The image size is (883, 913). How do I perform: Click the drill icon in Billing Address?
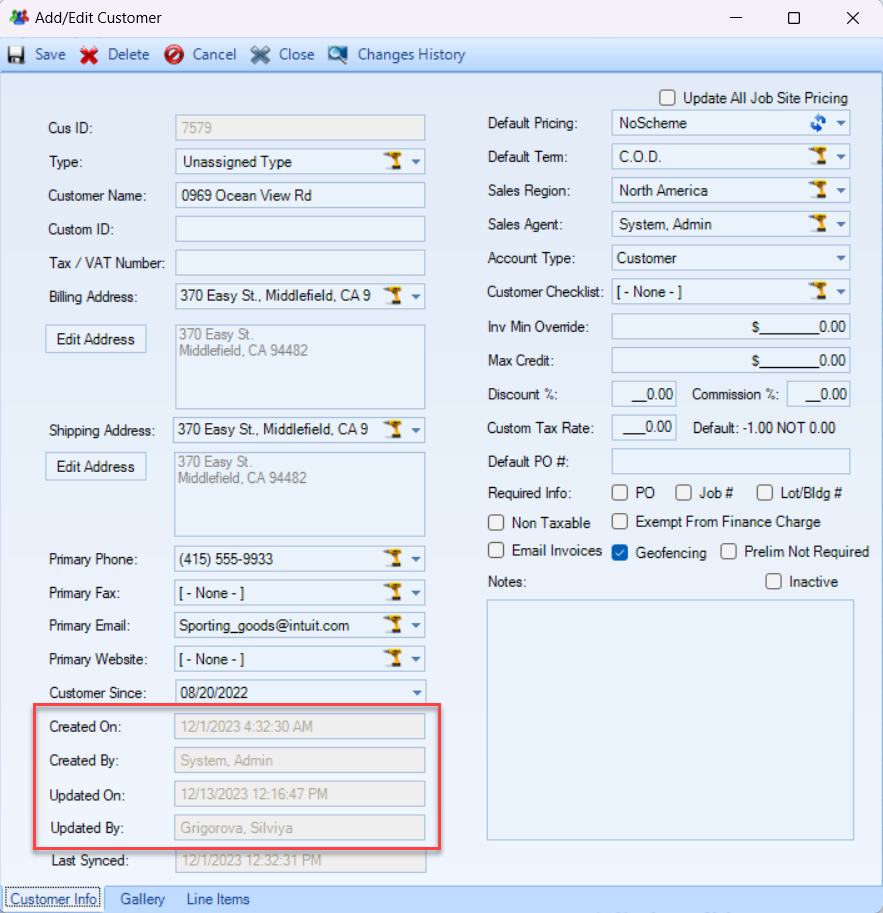(x=394, y=295)
